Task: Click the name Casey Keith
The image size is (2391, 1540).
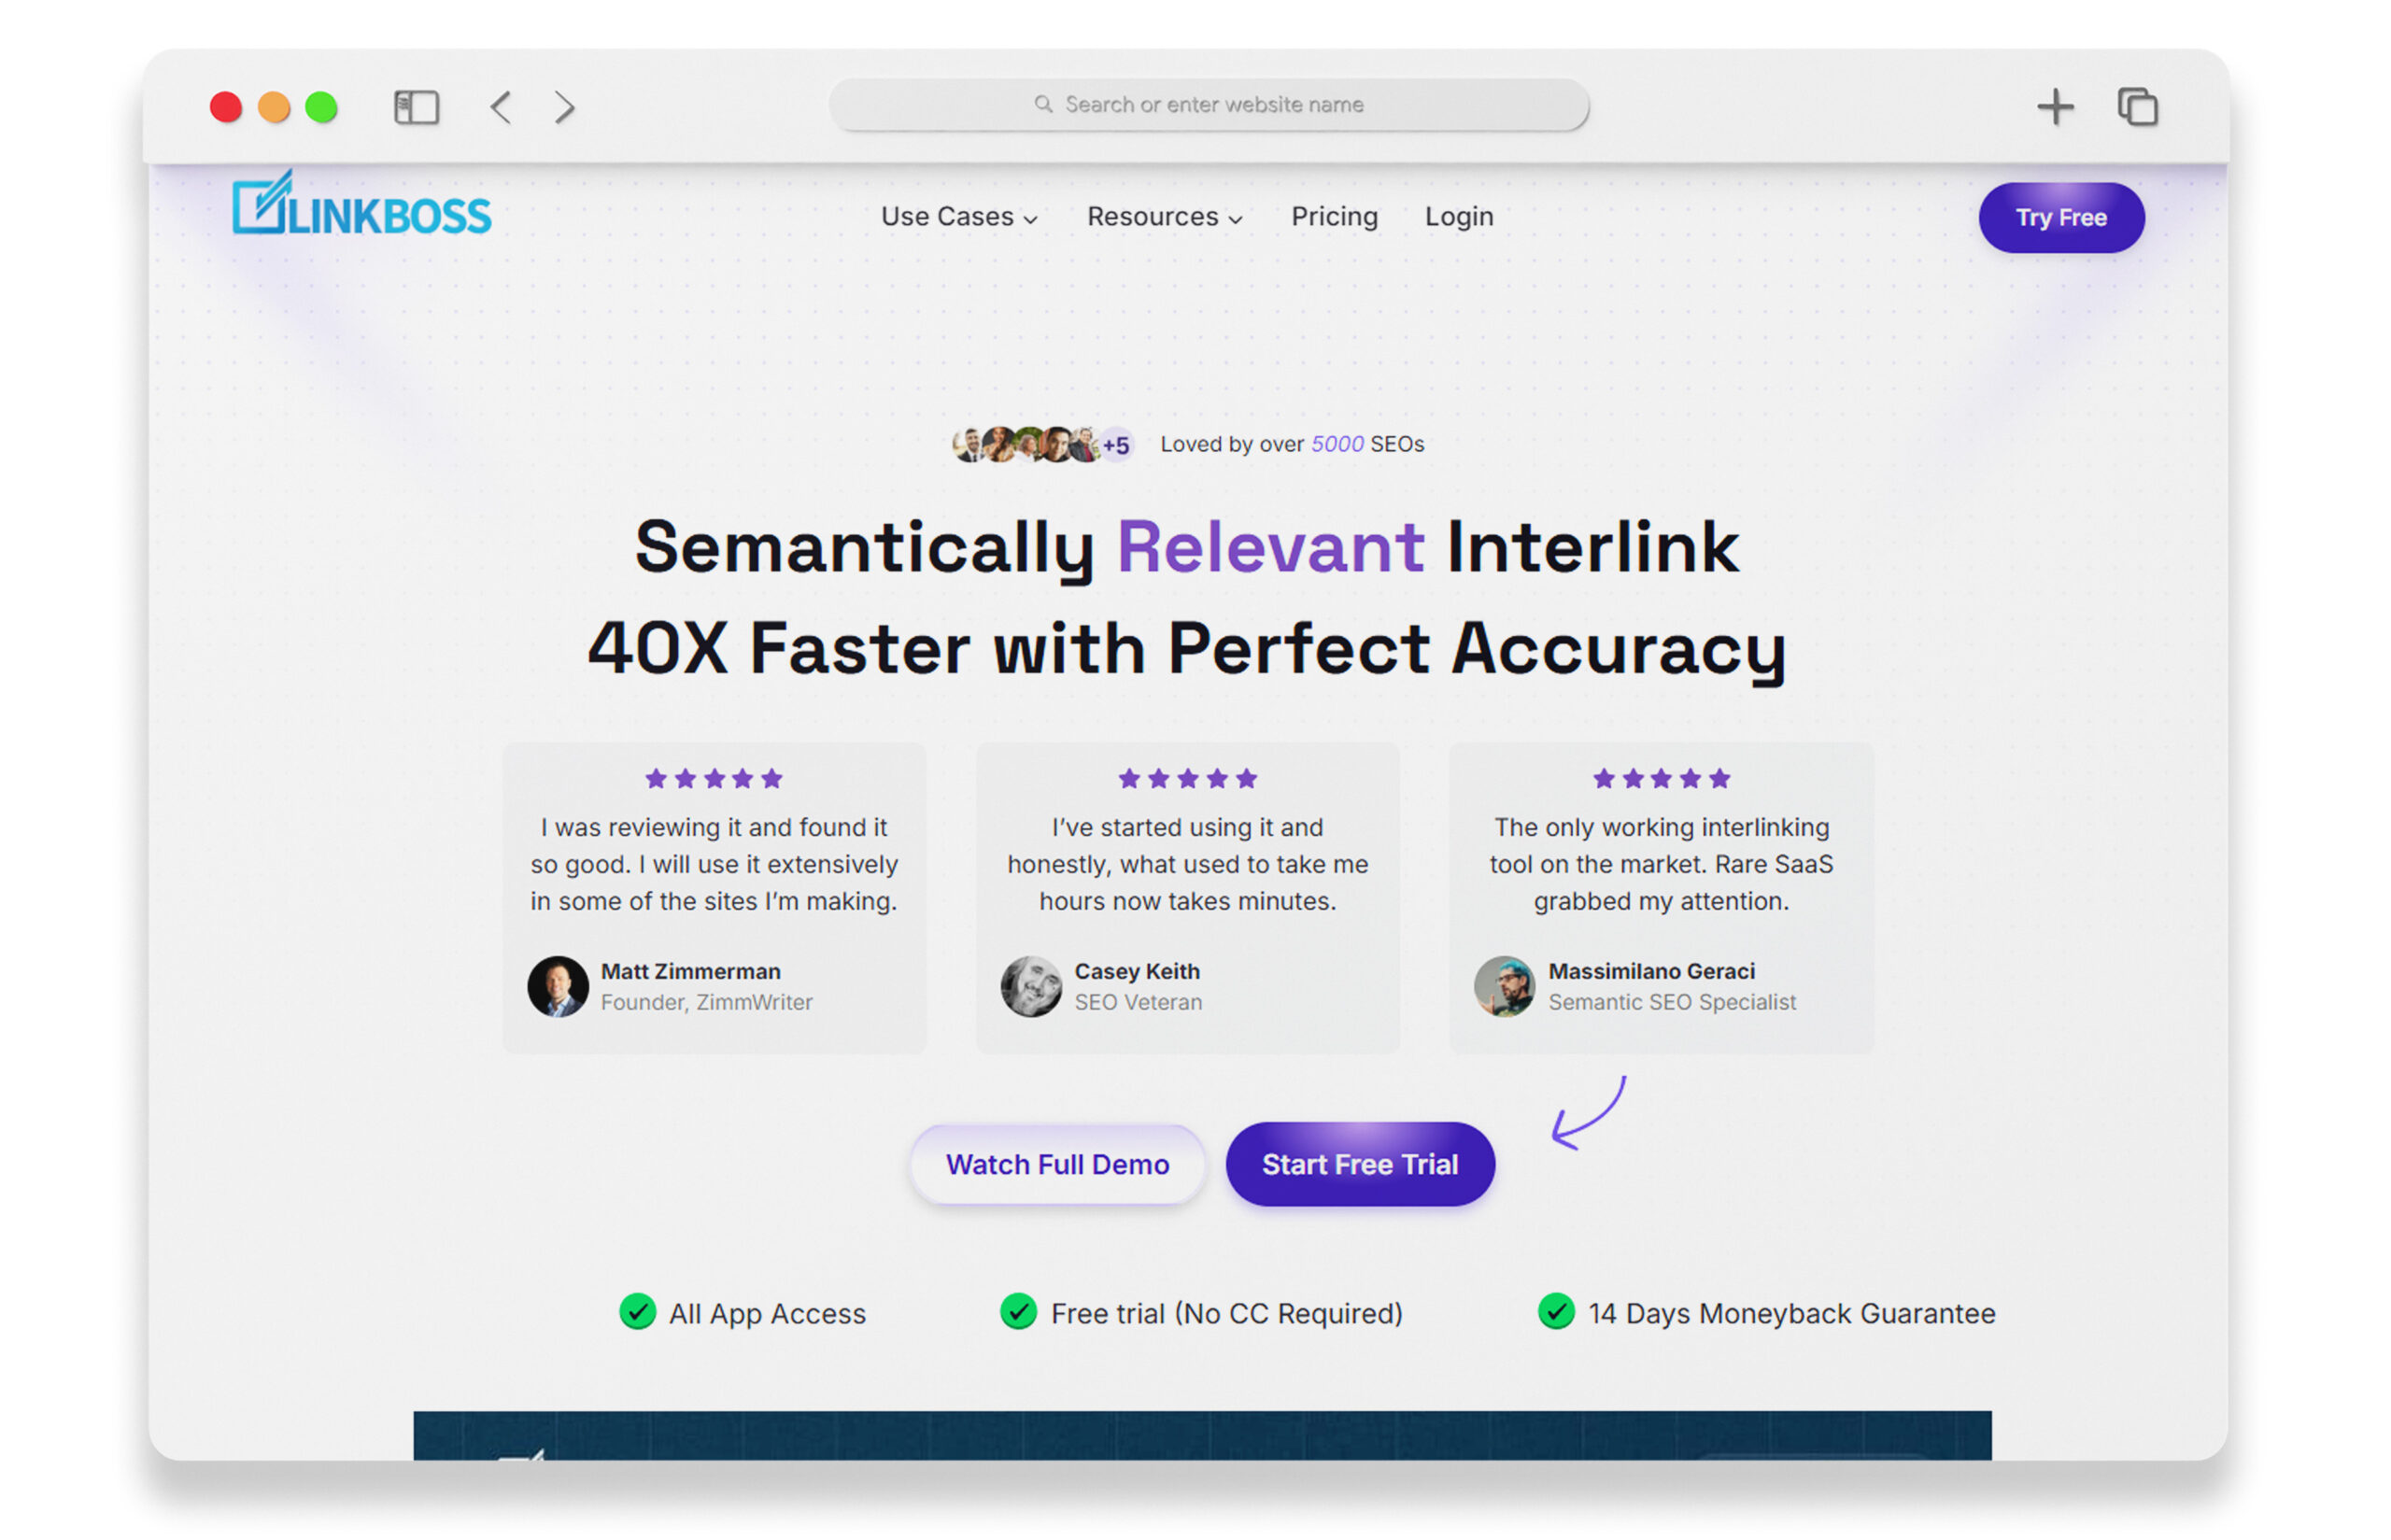Action: pos(1136,971)
